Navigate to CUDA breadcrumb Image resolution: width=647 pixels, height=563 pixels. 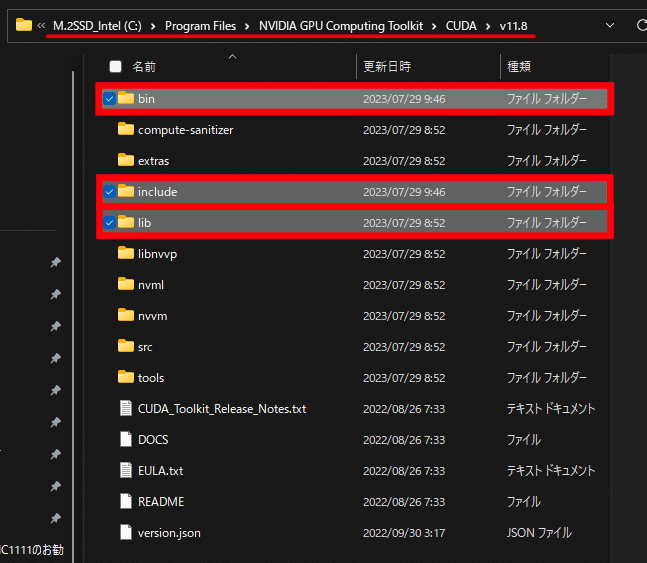click(461, 26)
